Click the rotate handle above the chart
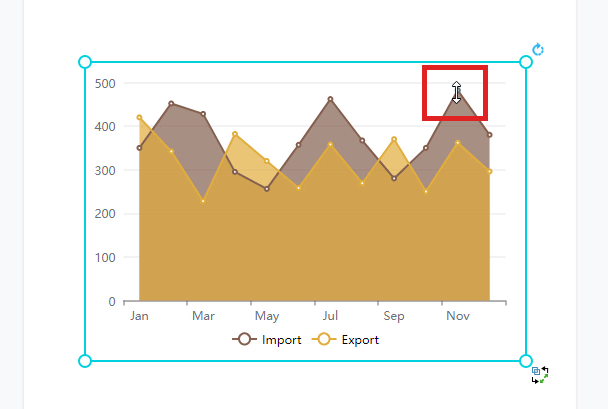 pos(538,50)
